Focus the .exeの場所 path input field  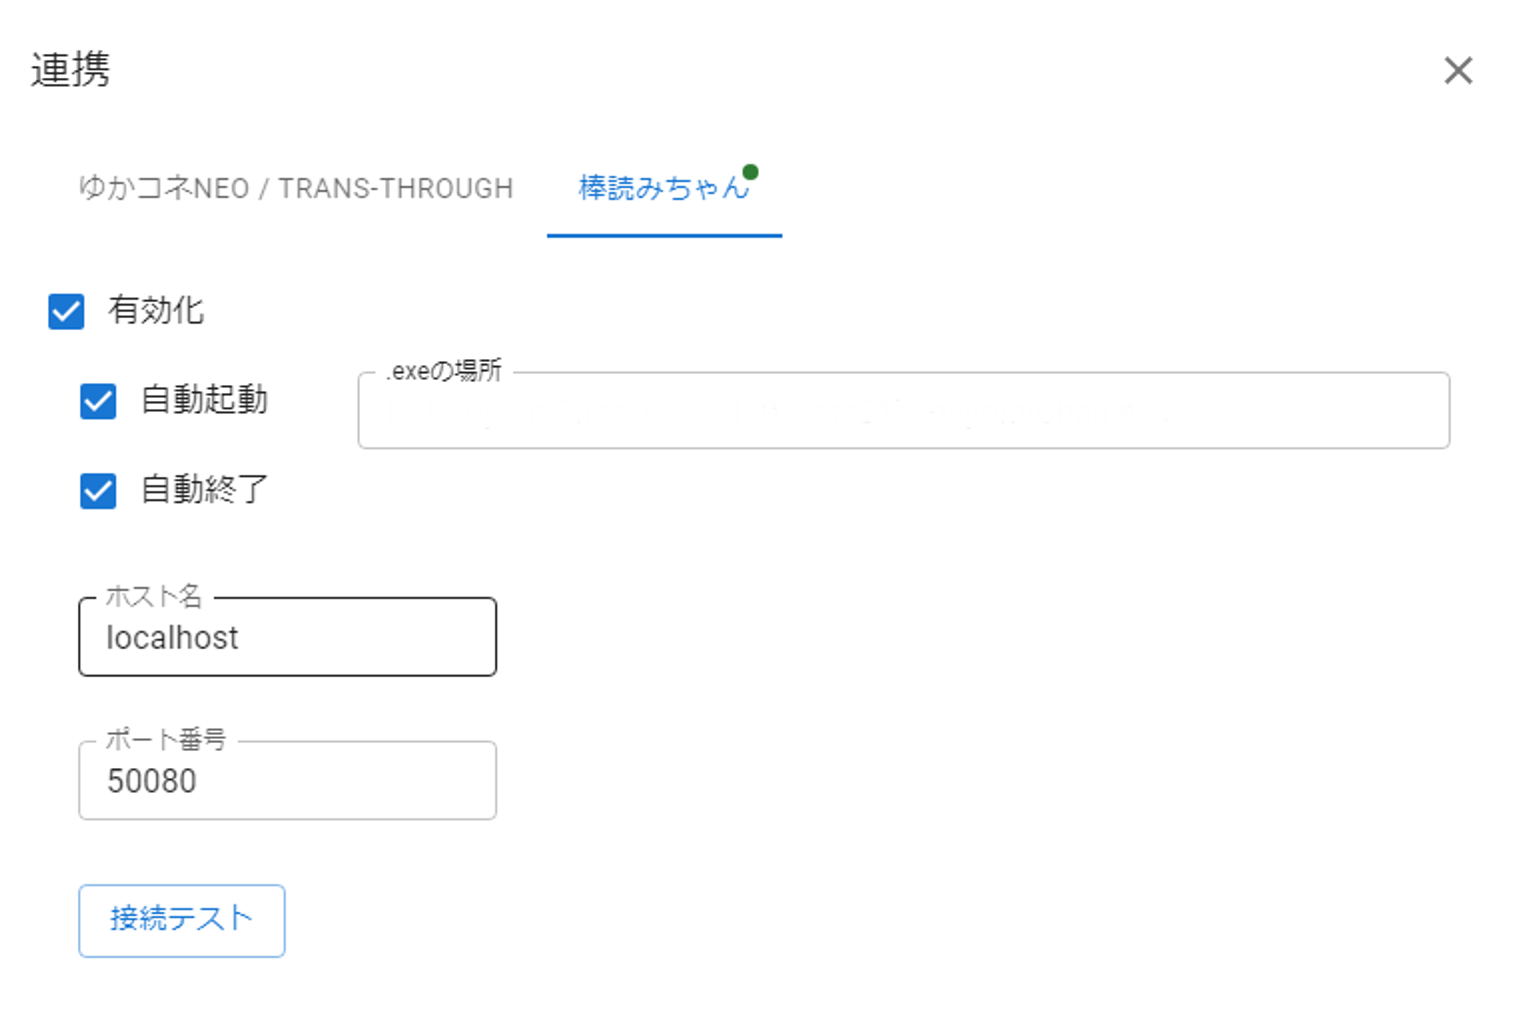[902, 411]
